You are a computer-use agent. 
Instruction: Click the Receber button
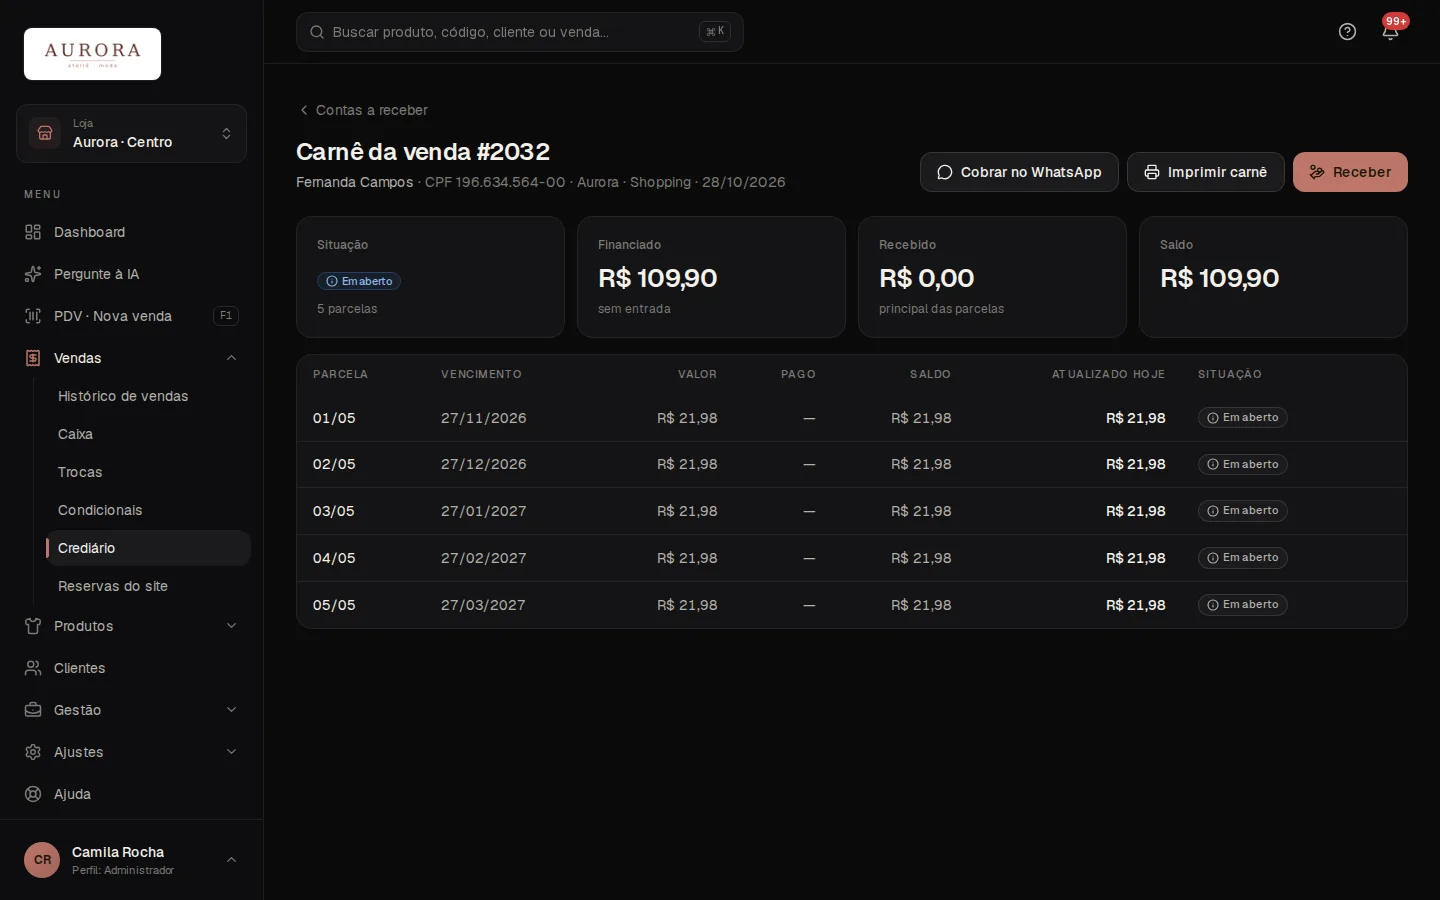click(1350, 172)
